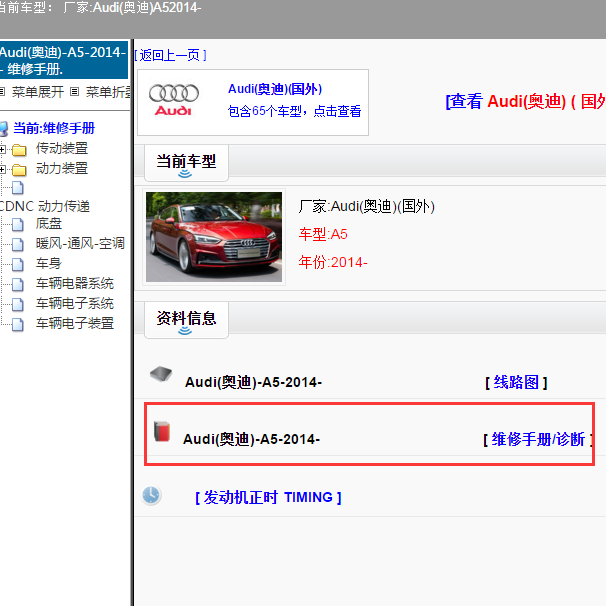Select 当前:维修手册 tree root
Image resolution: width=606 pixels, height=606 pixels.
tap(54, 128)
